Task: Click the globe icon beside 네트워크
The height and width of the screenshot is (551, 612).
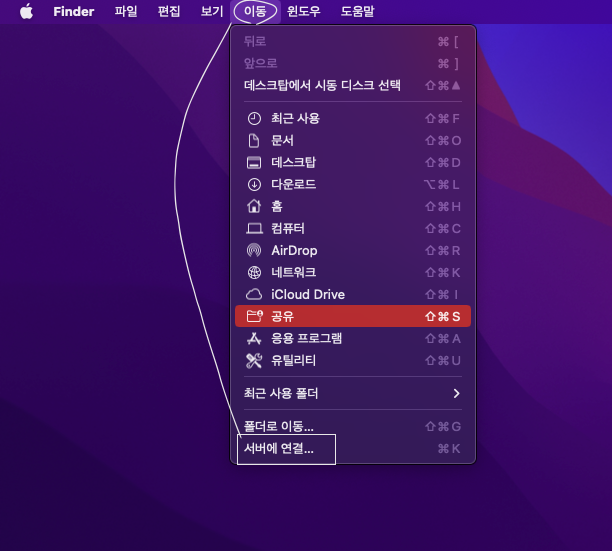Action: tap(254, 272)
